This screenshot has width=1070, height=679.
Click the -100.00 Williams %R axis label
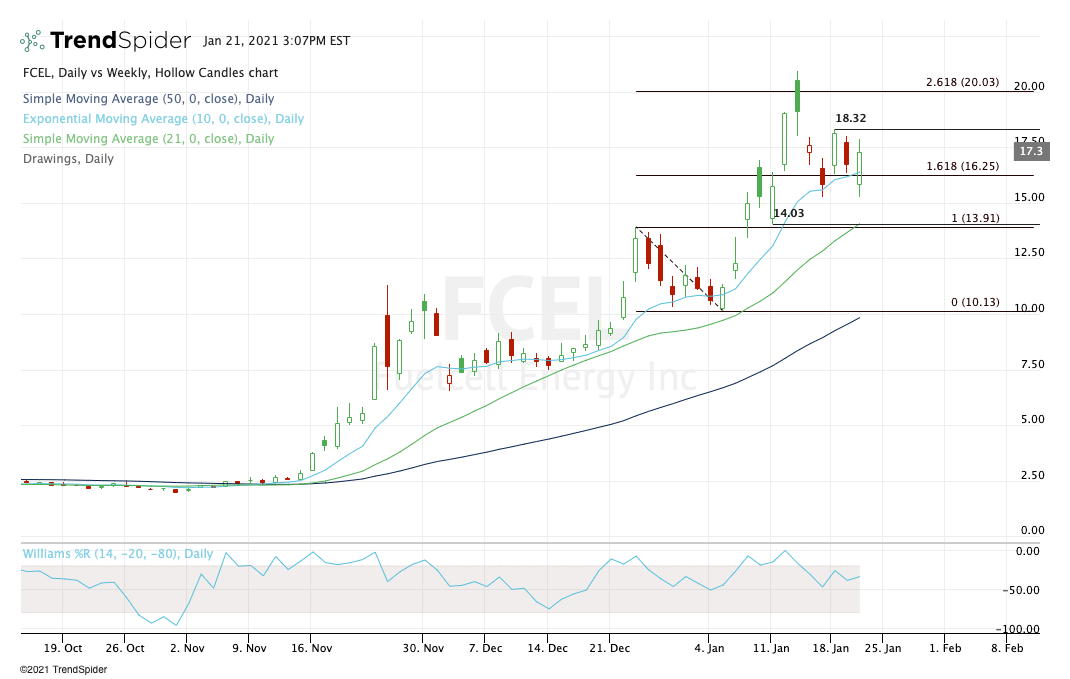tap(1017, 629)
